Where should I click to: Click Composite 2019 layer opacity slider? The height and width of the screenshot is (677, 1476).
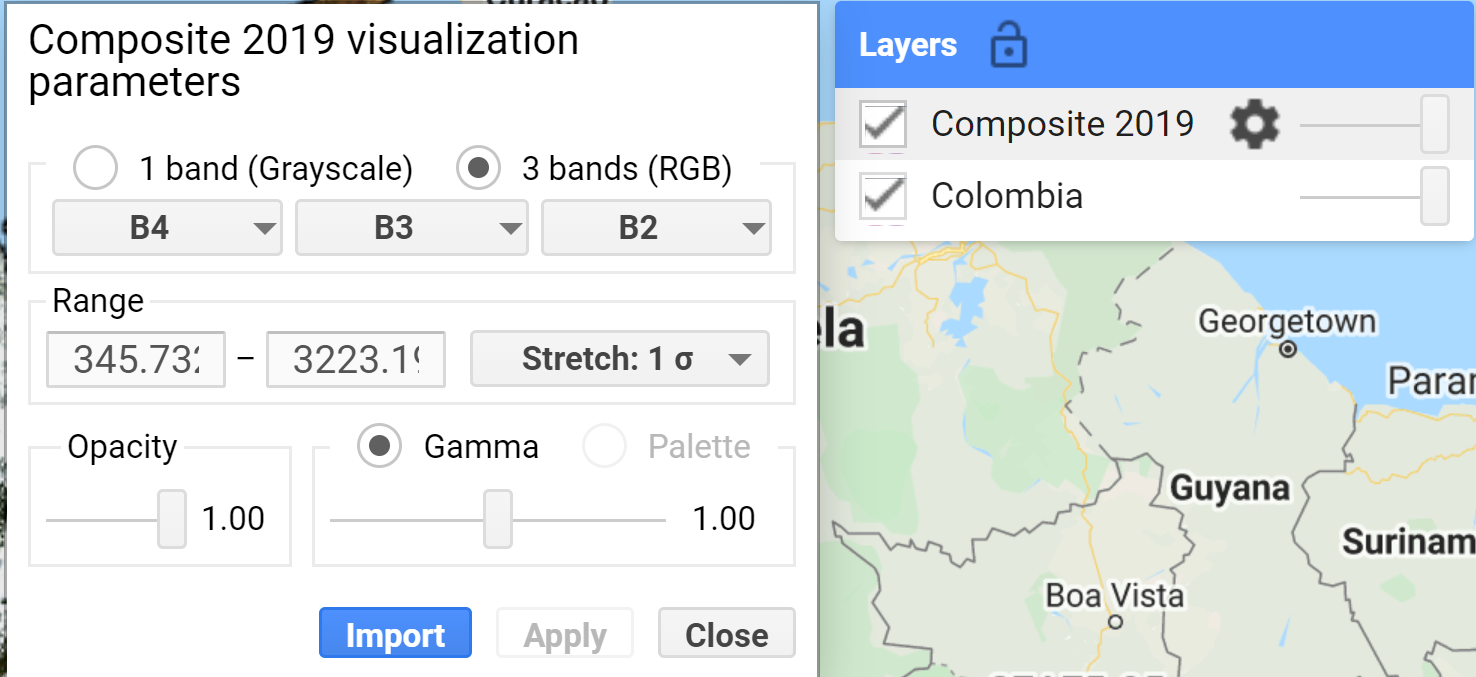[x=1434, y=125]
